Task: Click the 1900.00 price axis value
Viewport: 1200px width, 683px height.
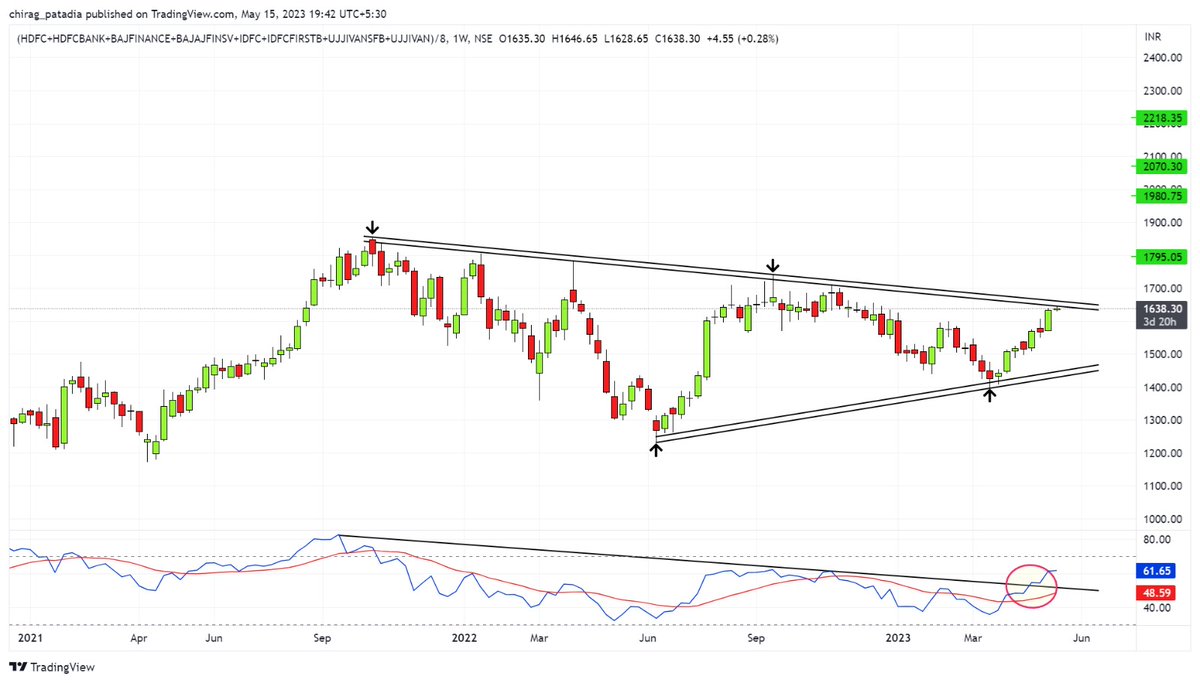Action: (1163, 223)
